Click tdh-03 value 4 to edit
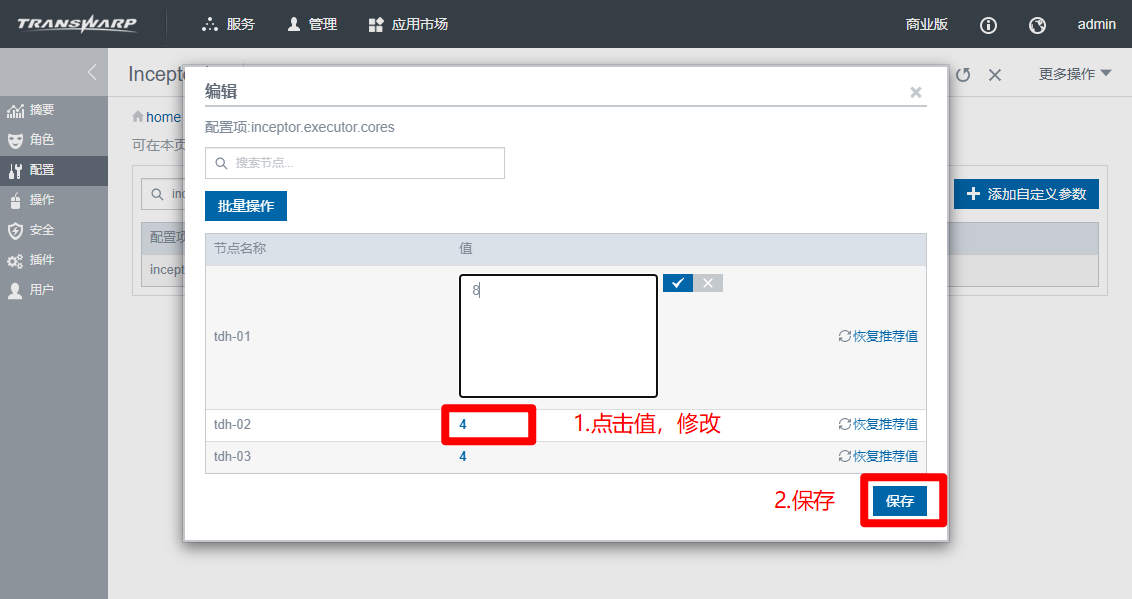 (x=463, y=456)
